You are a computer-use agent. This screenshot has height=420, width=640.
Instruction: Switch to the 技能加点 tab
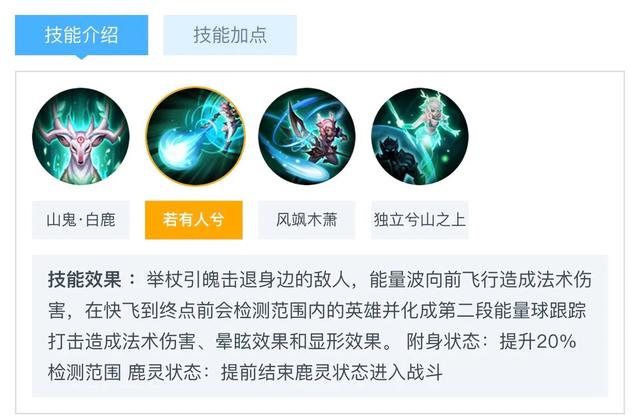(x=230, y=35)
